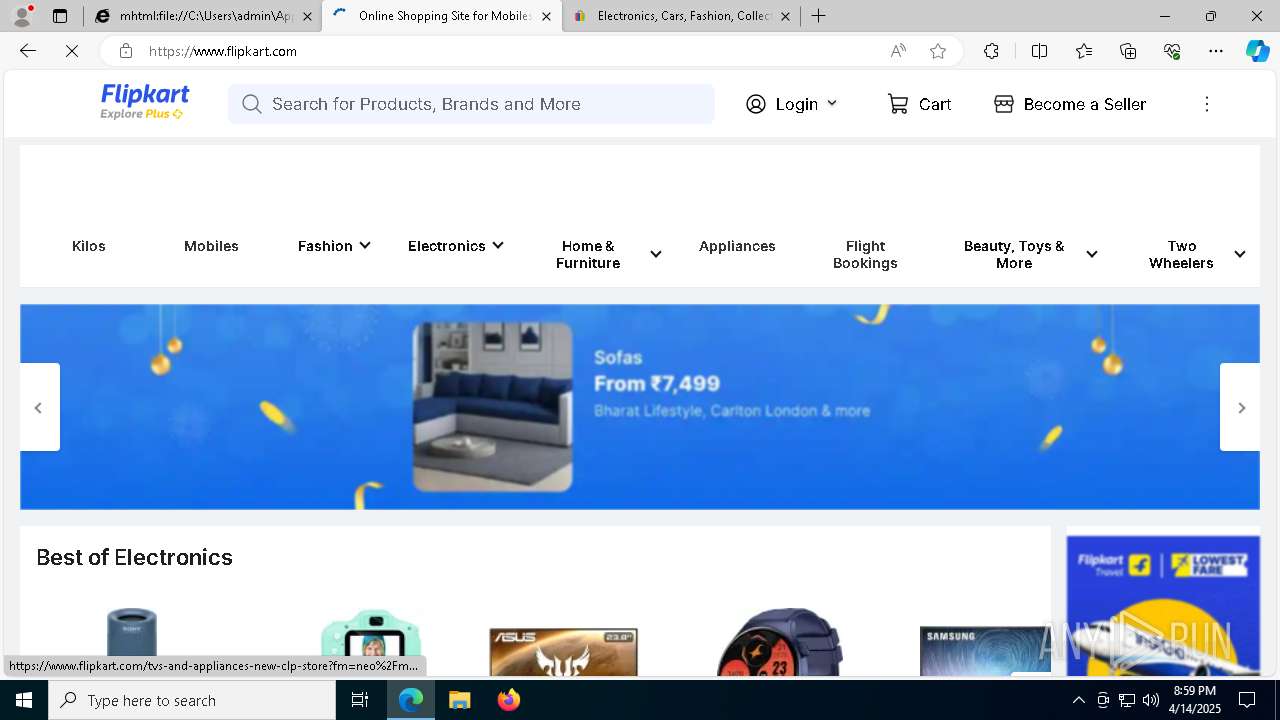Switch to the Electronics, Cars, Fashion tab

click(x=681, y=16)
